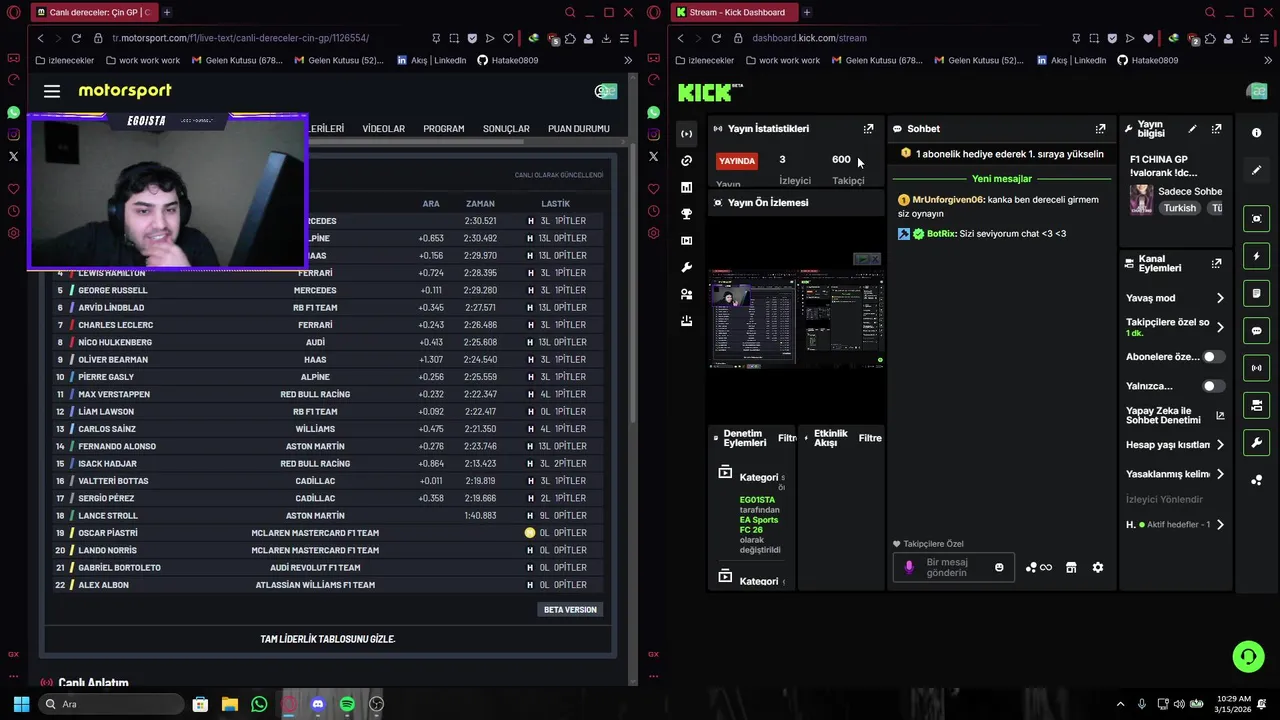Select the Canlı dereceler: Çin GP tab

point(93,12)
